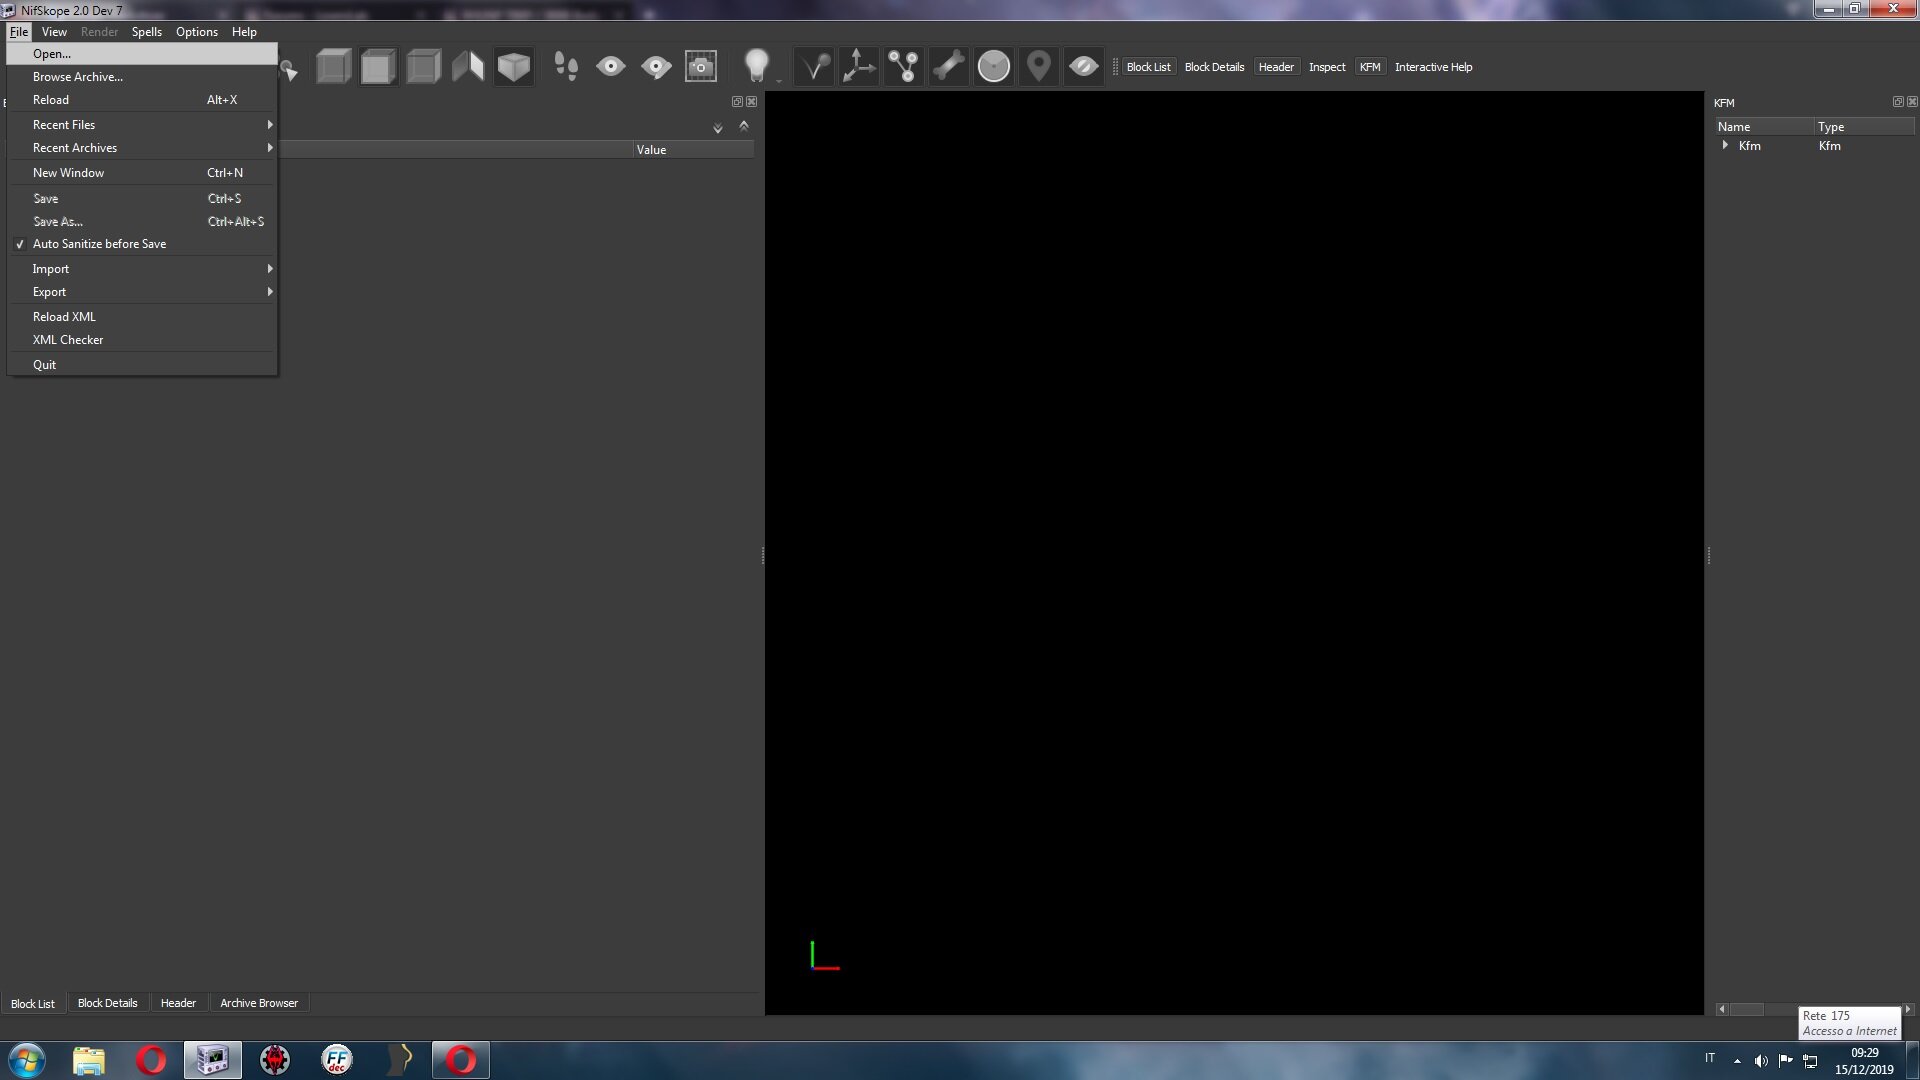Open the View menu
Viewport: 1920px width, 1080px height.
coord(54,32)
